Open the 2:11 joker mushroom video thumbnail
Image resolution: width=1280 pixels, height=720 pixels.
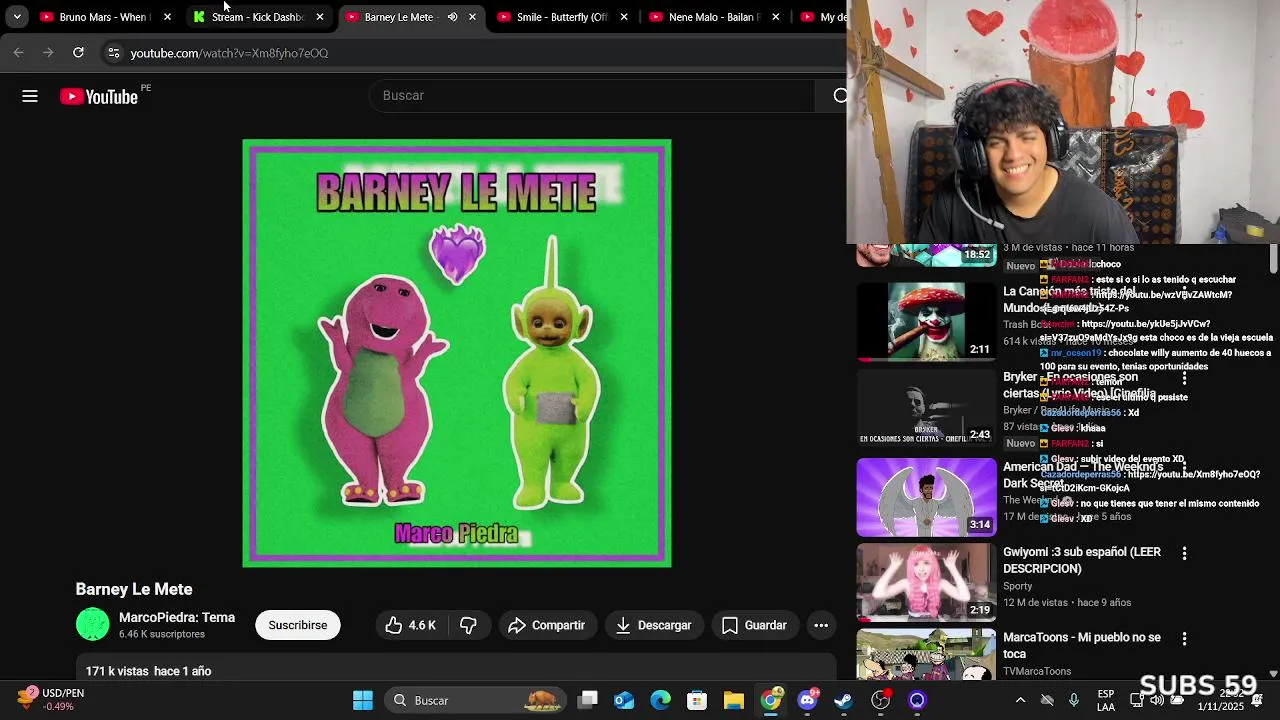927,322
